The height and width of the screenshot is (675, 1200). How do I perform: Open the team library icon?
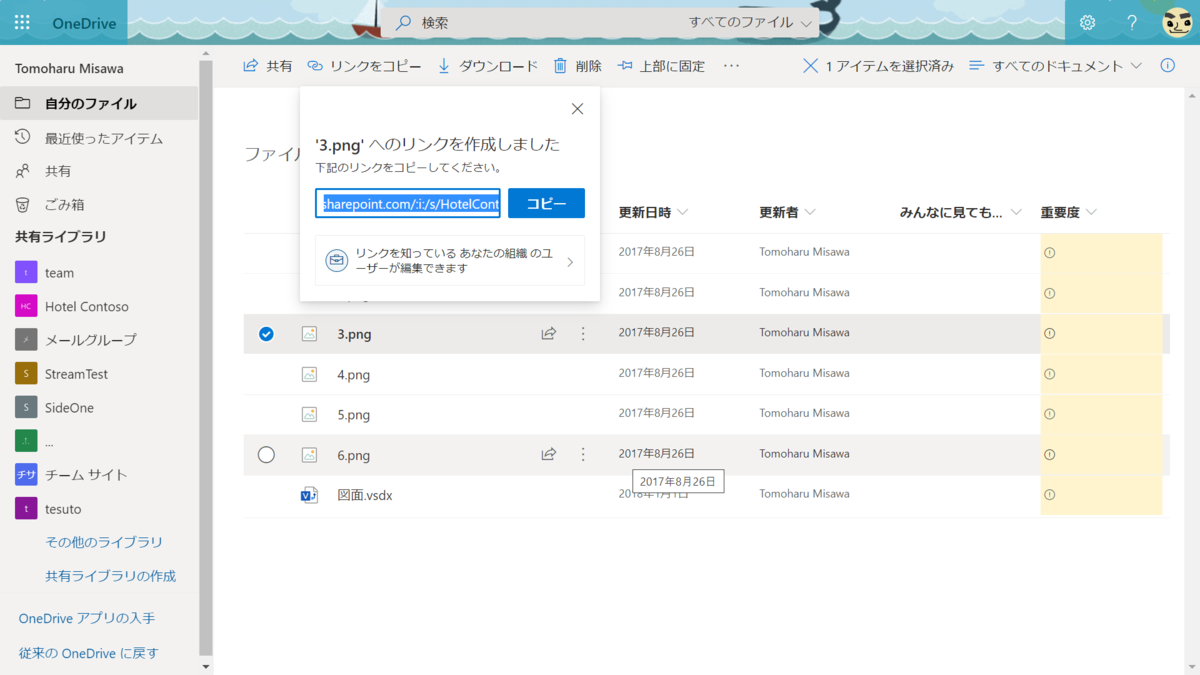pos(26,272)
